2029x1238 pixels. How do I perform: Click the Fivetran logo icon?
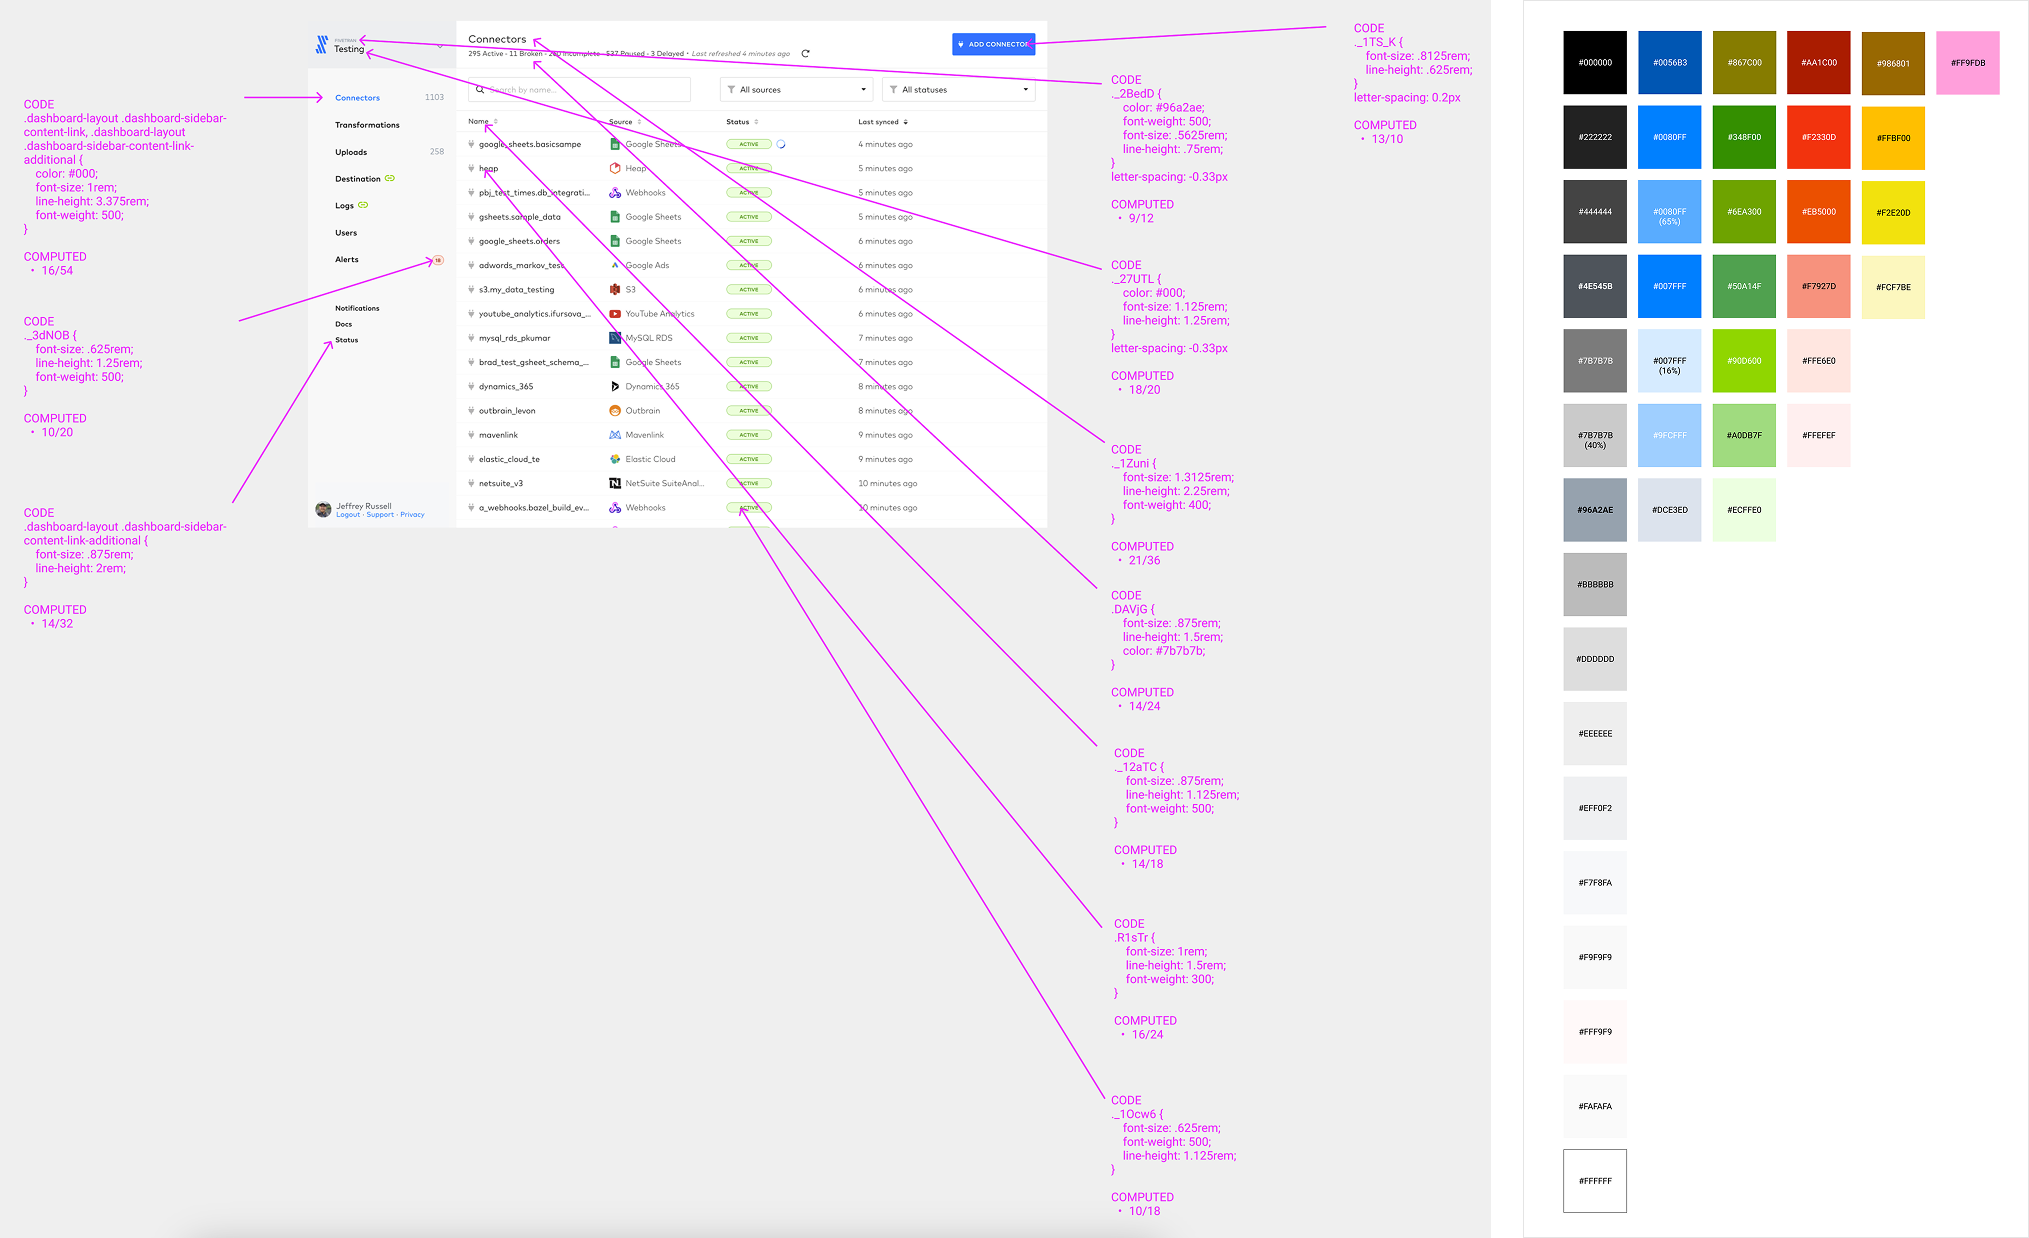322,44
